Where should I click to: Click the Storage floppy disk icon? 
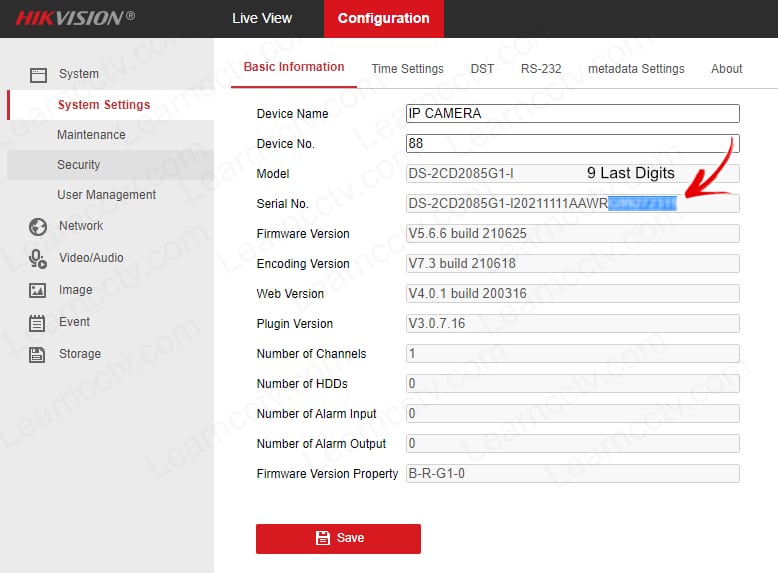pos(38,354)
